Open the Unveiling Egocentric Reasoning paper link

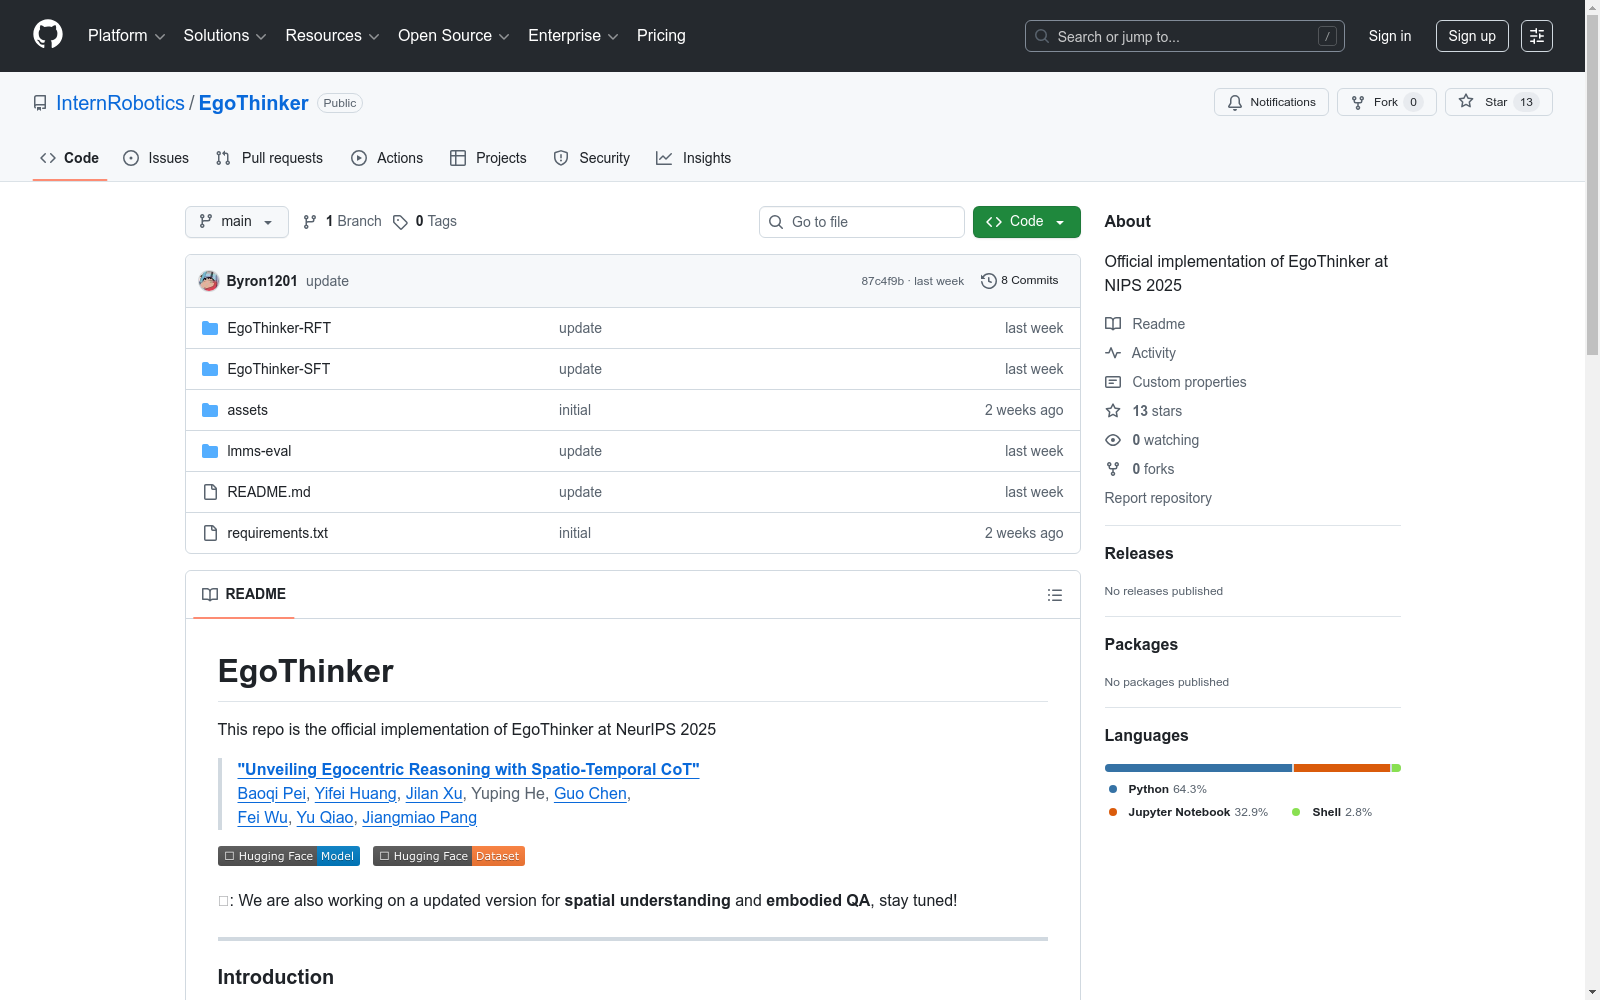(469, 769)
